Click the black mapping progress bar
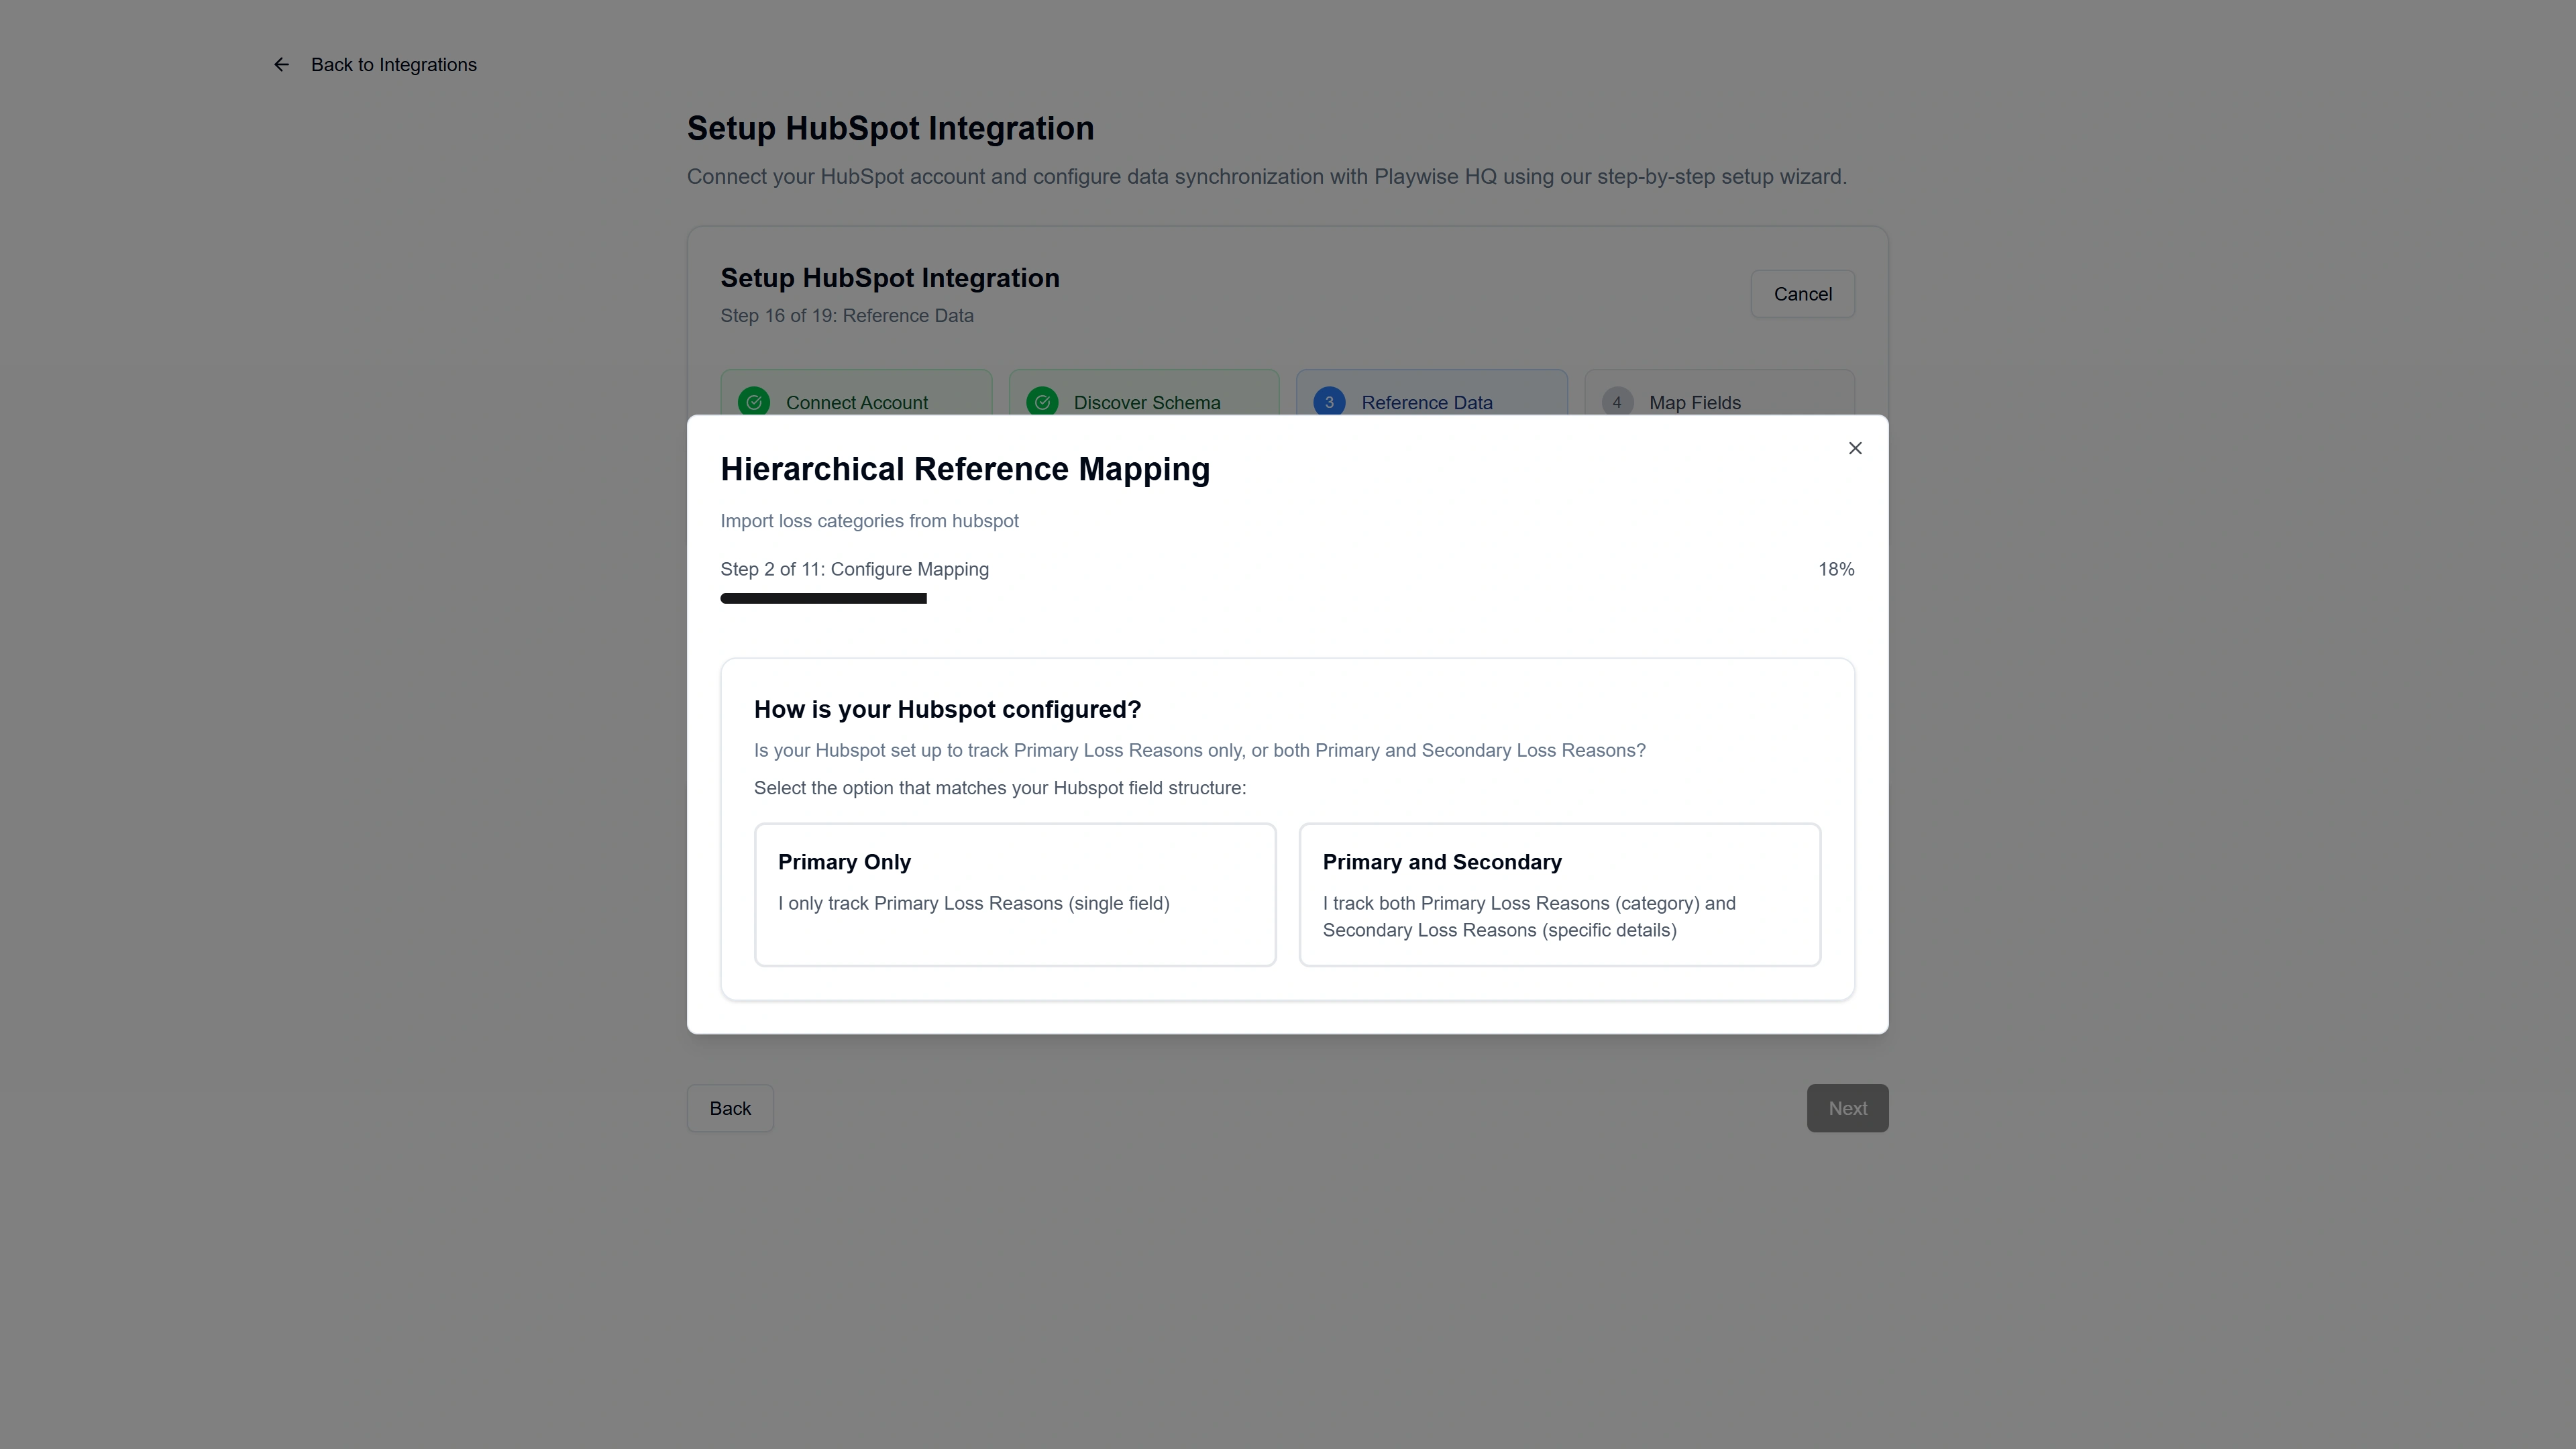 click(x=823, y=598)
